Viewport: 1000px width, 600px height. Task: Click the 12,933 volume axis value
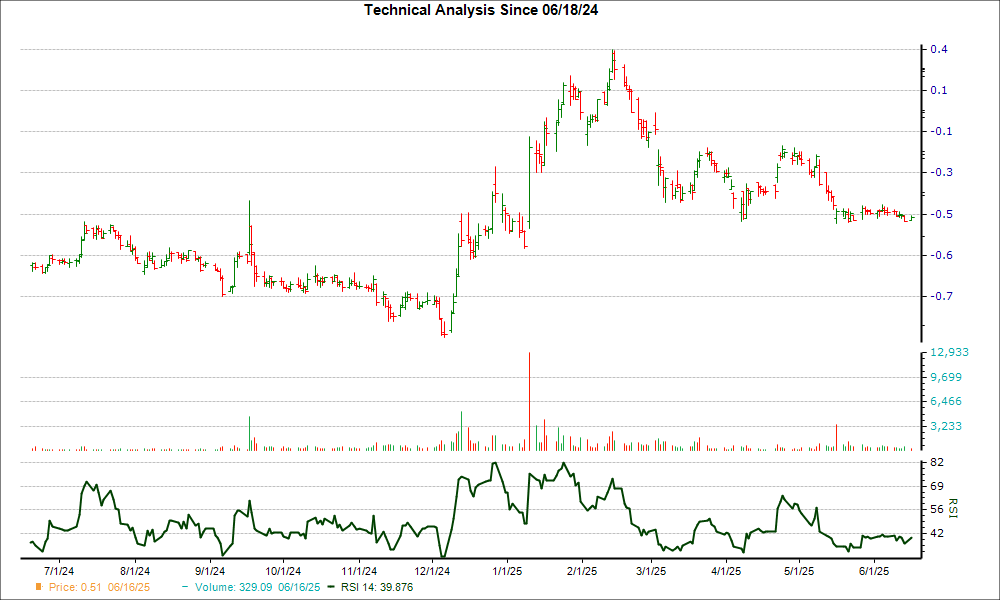[x=950, y=353]
